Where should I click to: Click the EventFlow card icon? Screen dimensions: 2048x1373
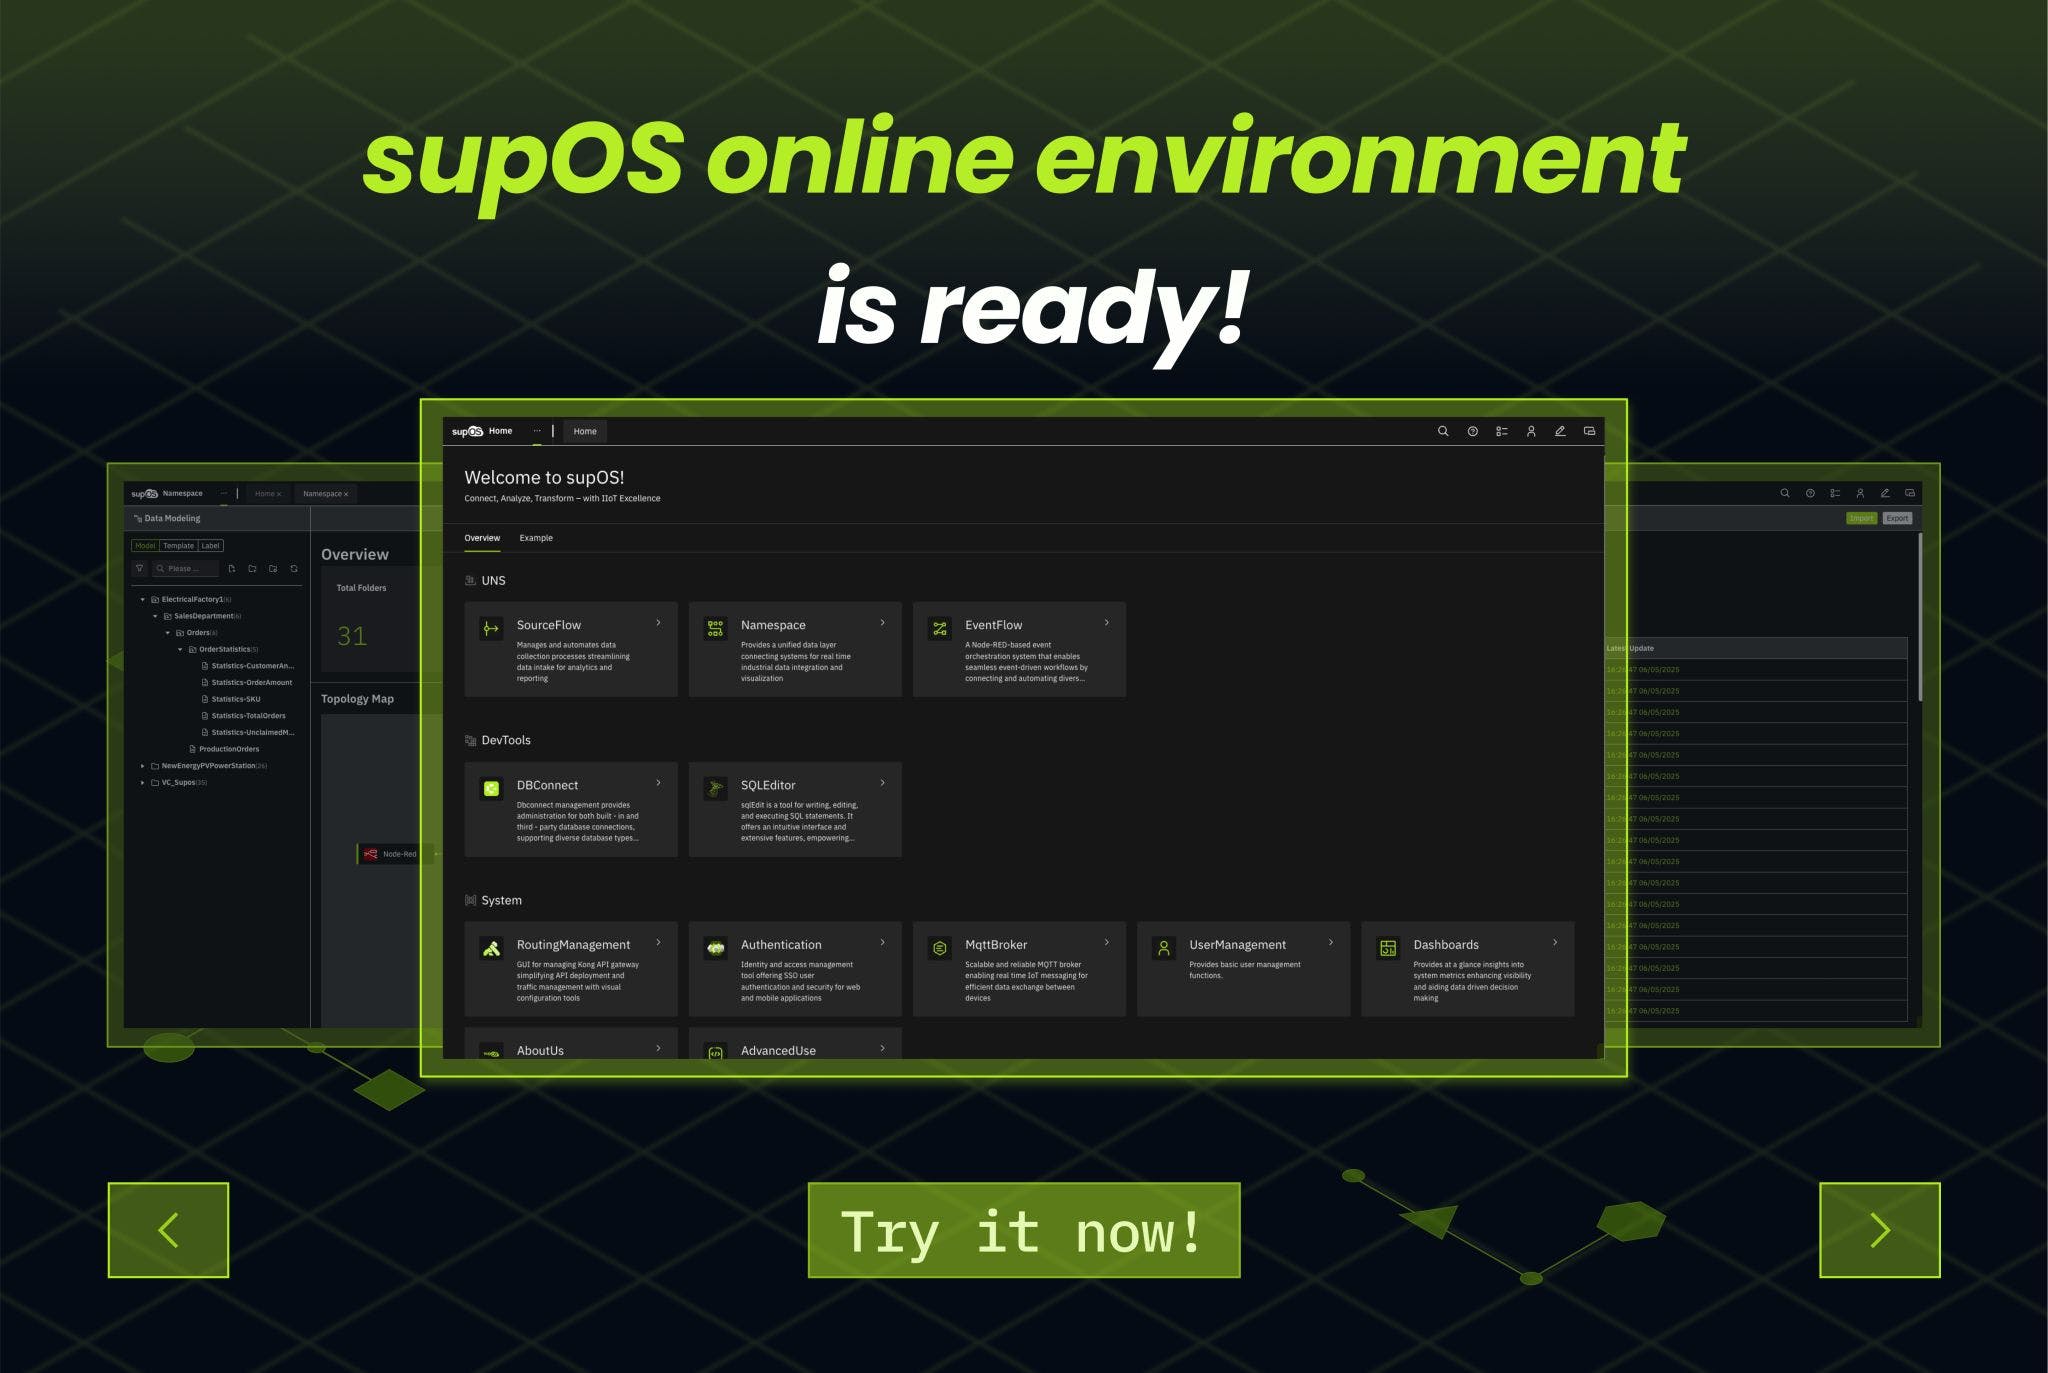pos(939,629)
